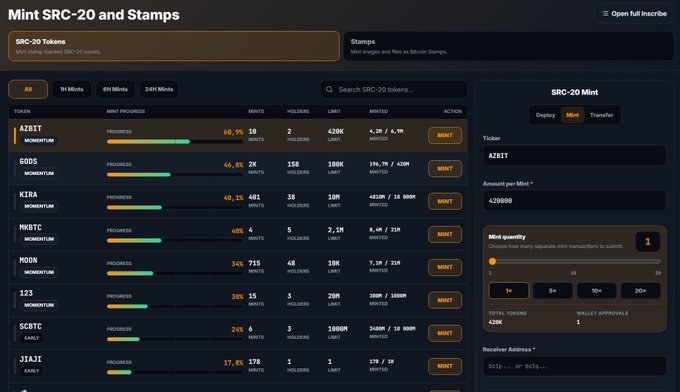Choose 1× mint quantity preset
The width and height of the screenshot is (680, 392).
point(509,291)
